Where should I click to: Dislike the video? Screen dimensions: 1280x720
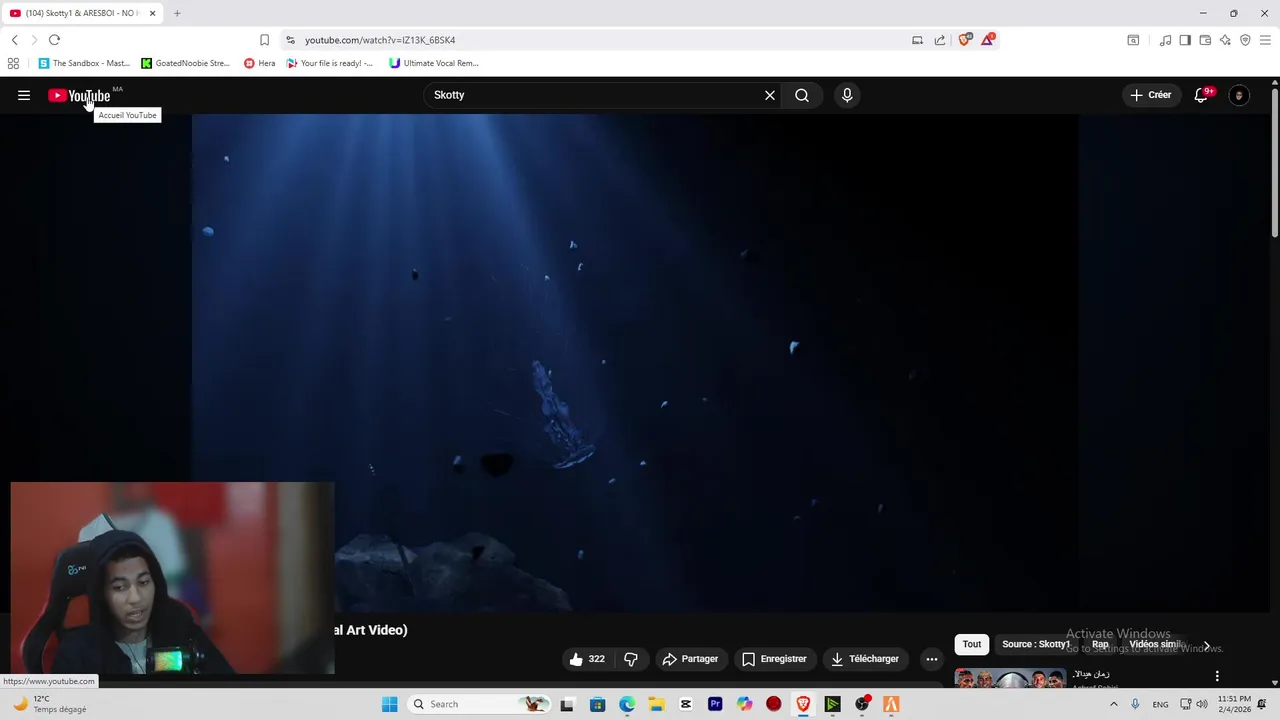(x=631, y=659)
